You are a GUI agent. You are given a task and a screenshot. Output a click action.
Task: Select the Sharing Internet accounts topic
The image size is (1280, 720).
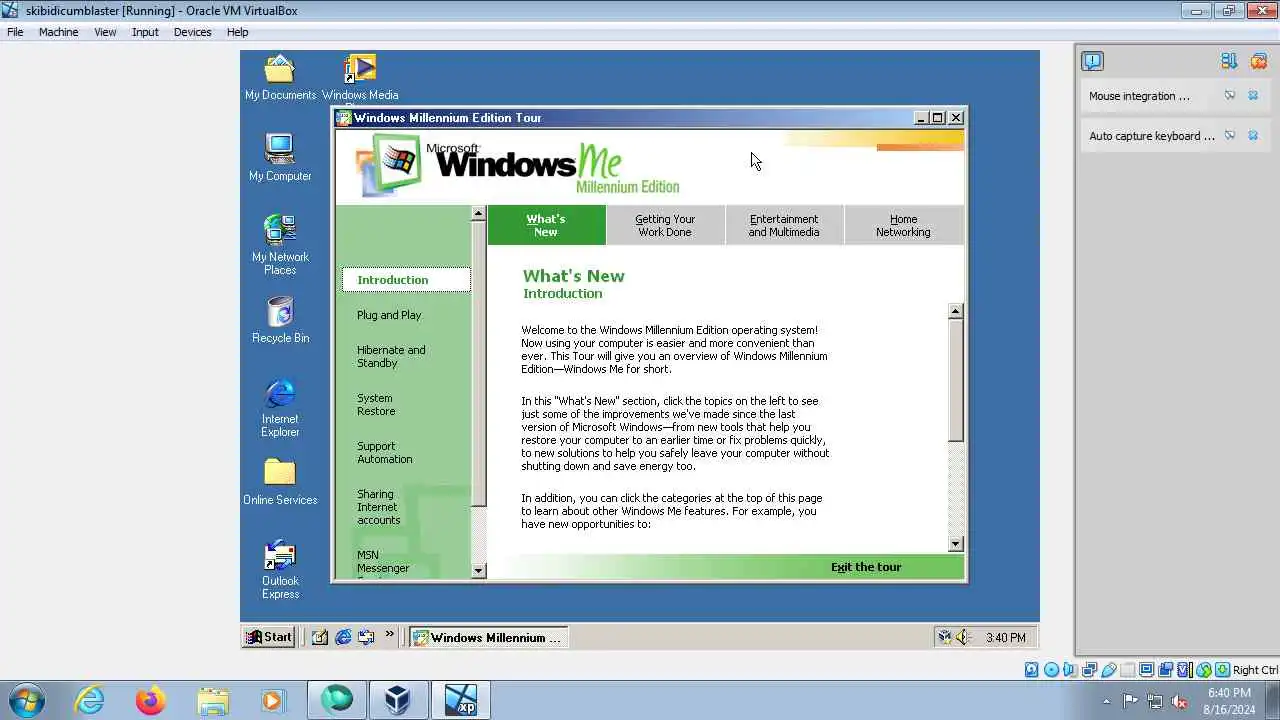coord(378,507)
